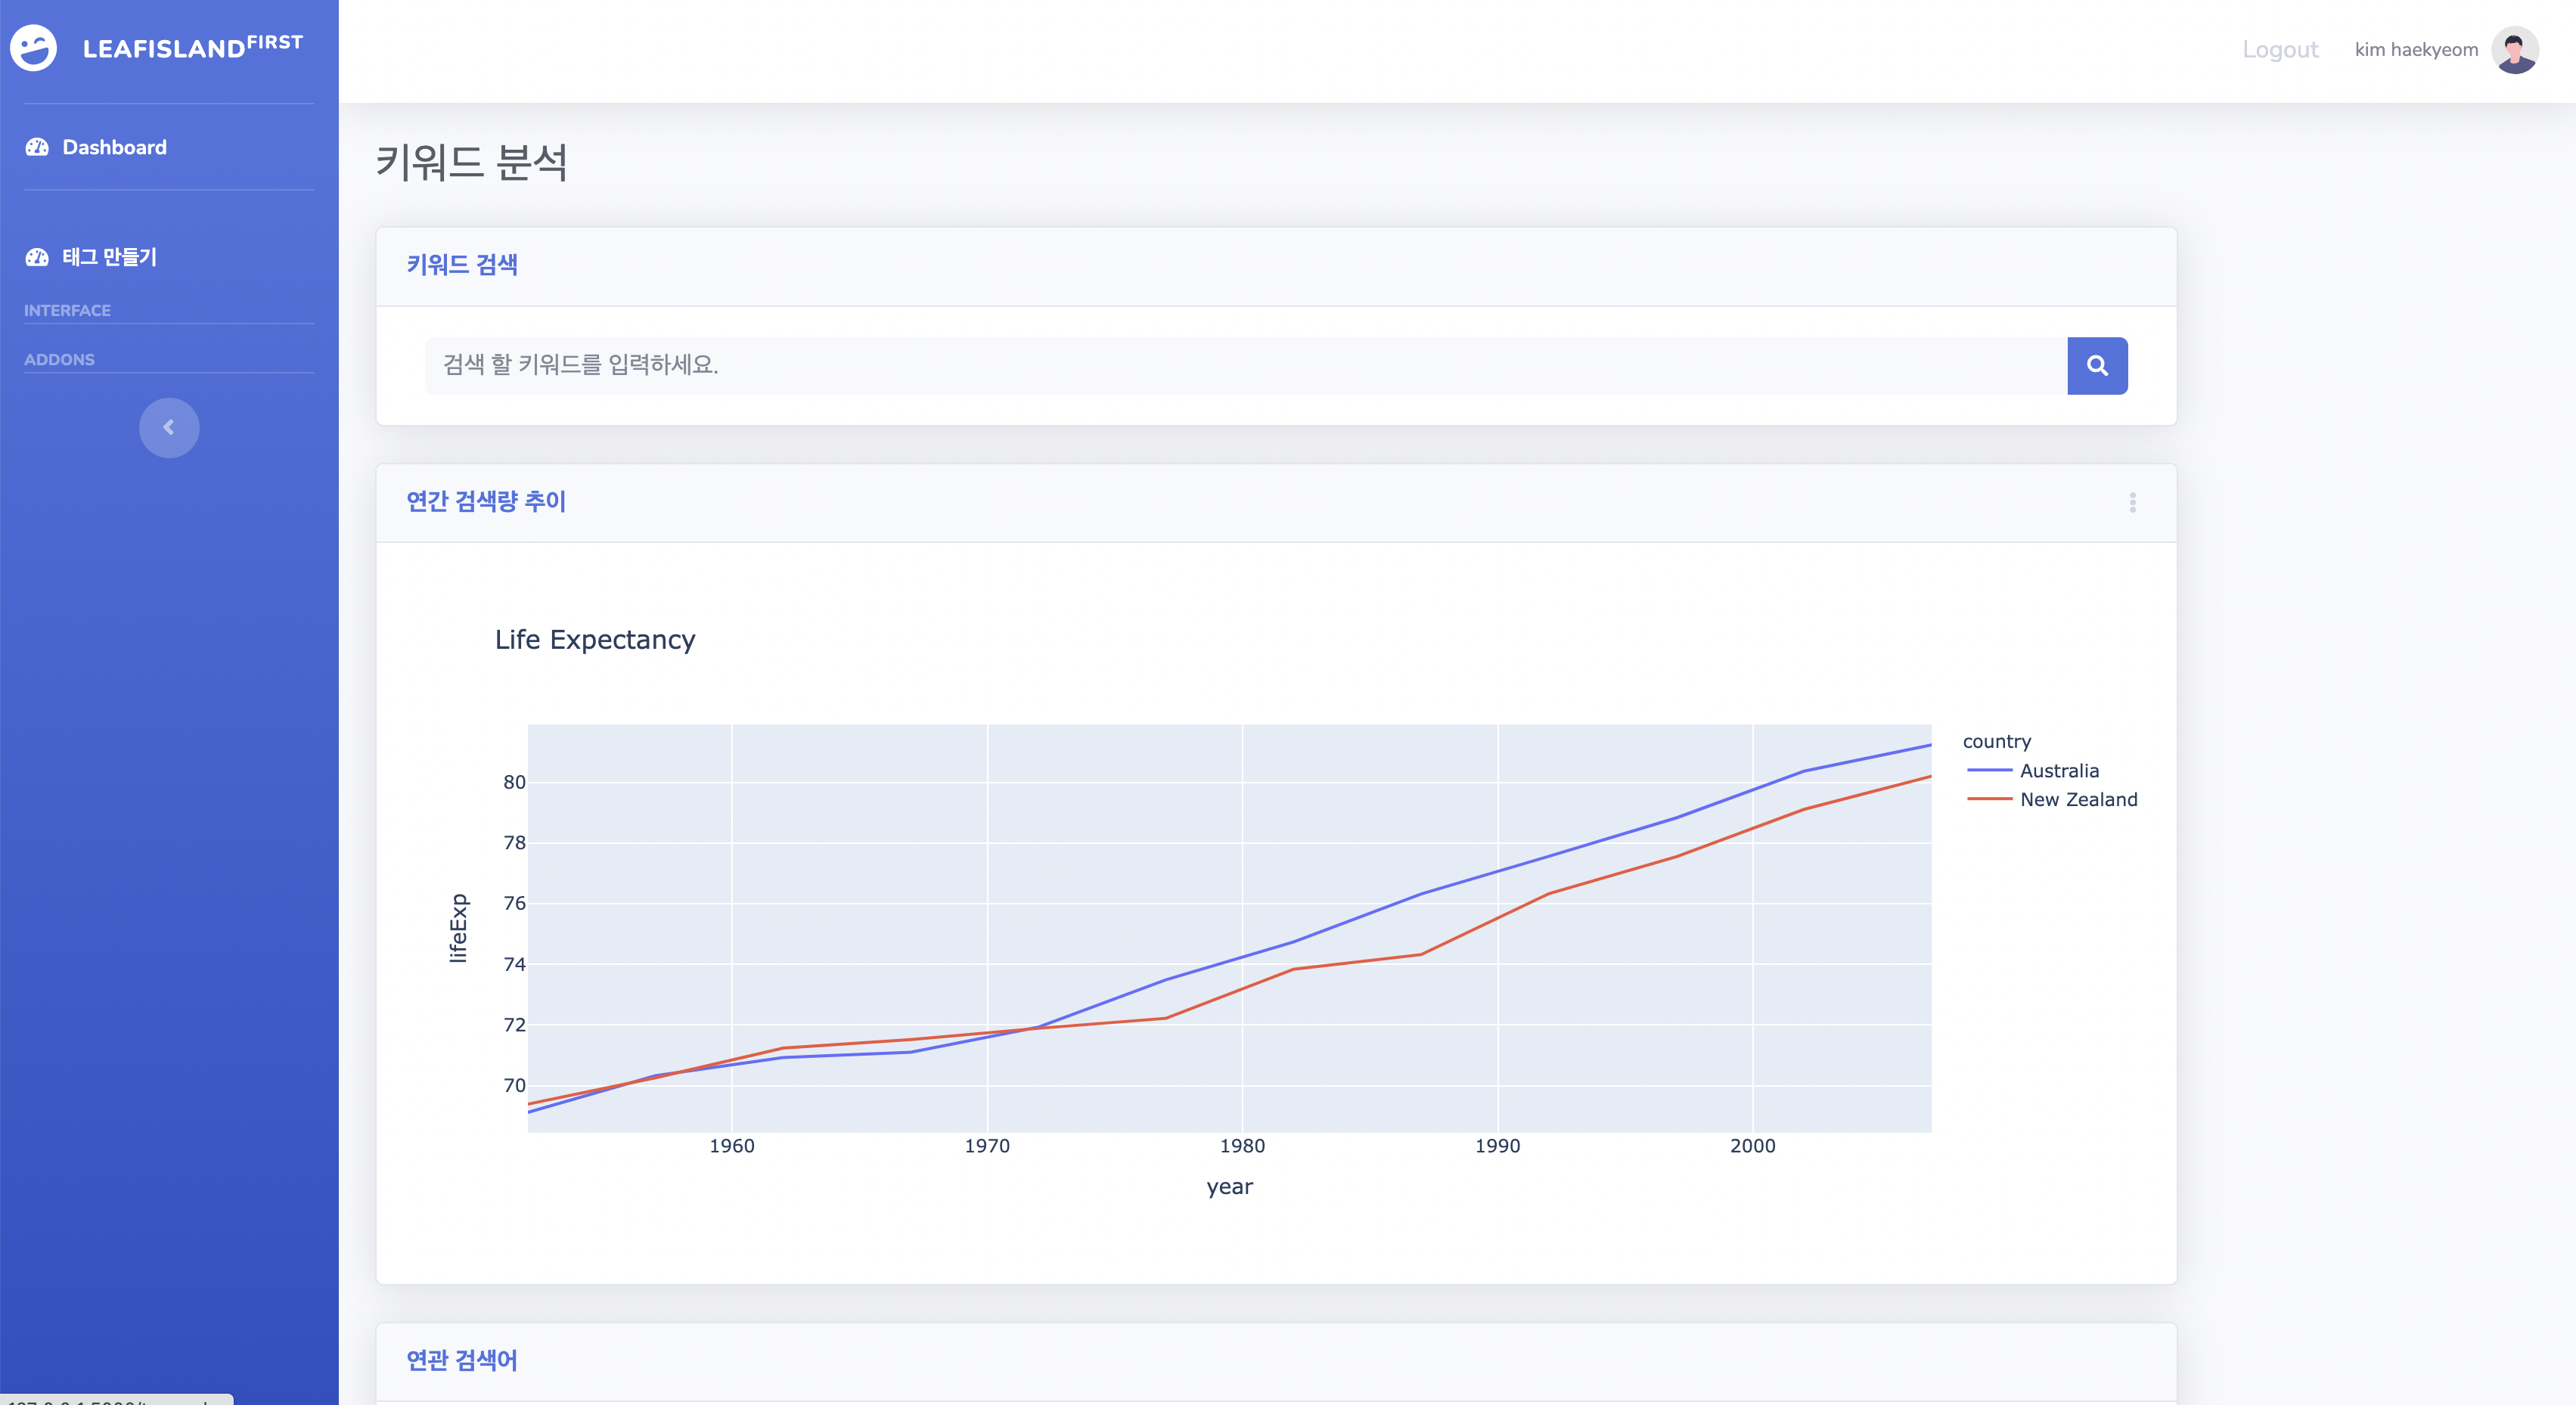Click the Dashboard gauge icon
The image size is (2576, 1405).
pyautogui.click(x=37, y=147)
